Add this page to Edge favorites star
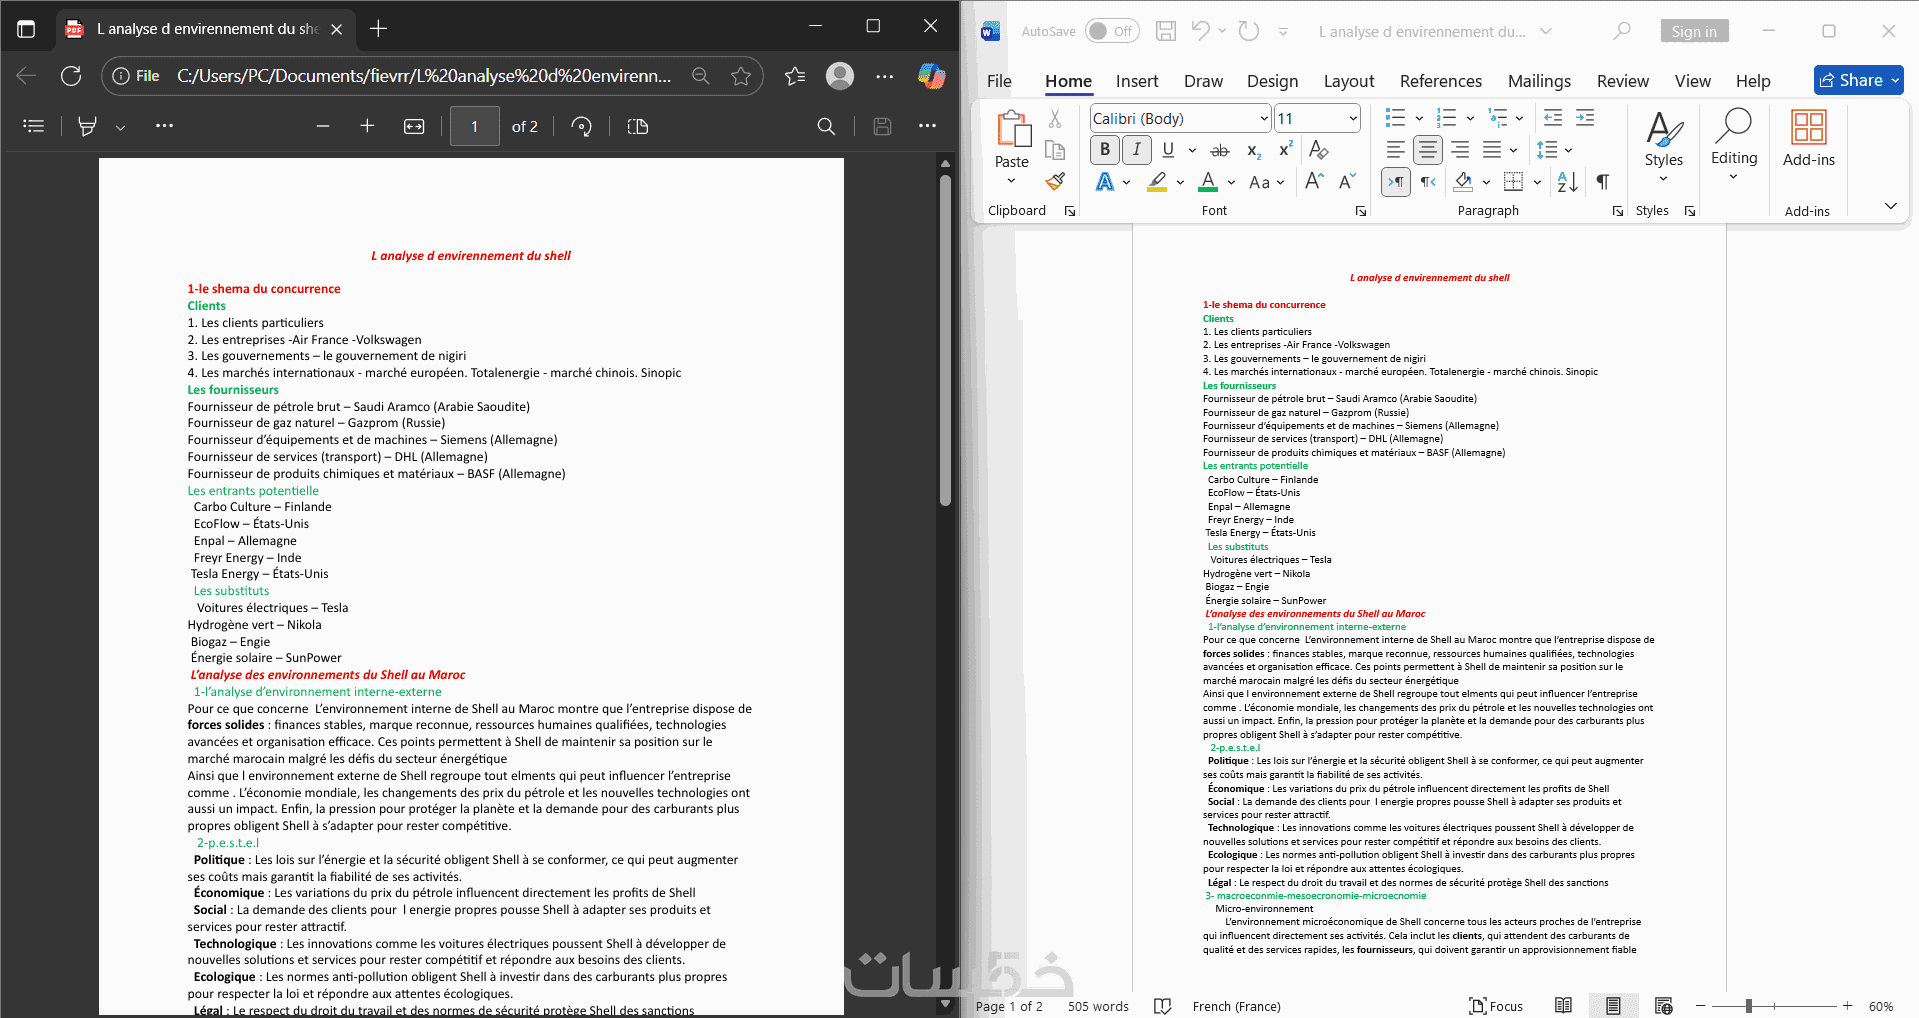1919x1018 pixels. click(x=741, y=76)
